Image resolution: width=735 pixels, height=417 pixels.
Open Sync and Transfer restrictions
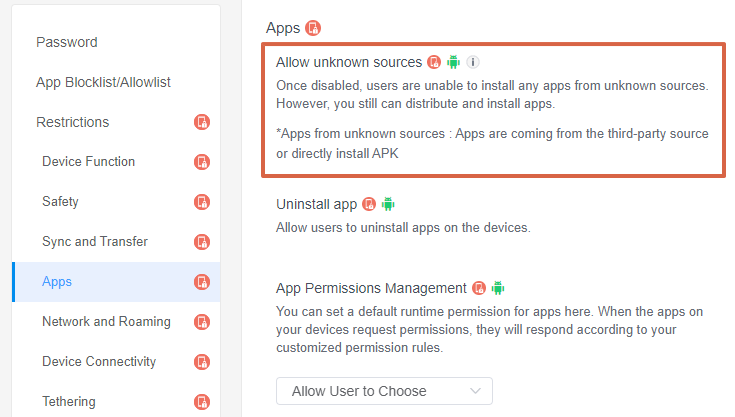coord(94,242)
